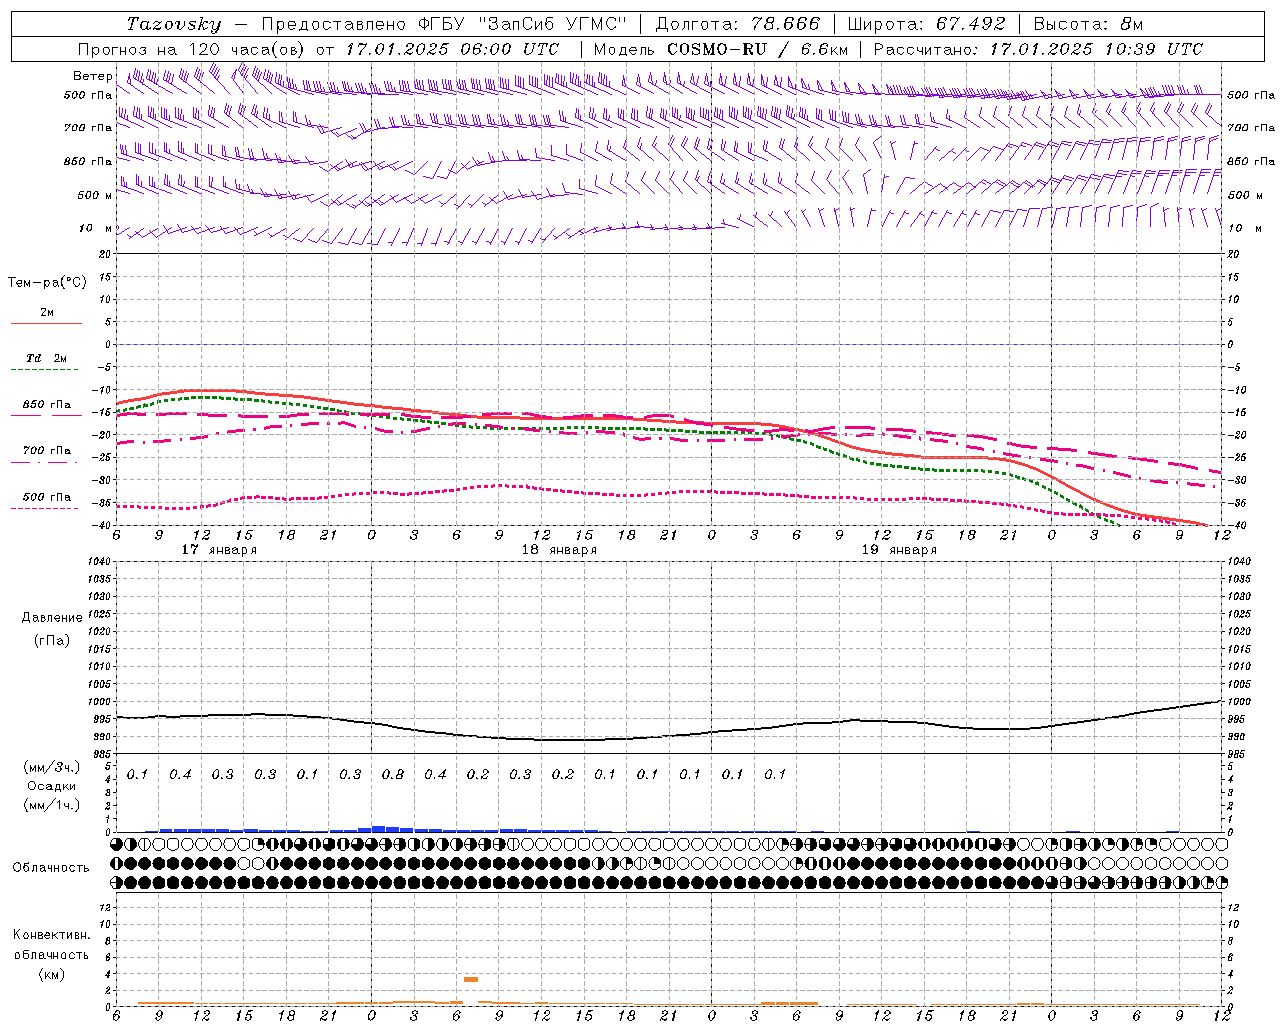Select the elevation text Высота: 8м
Viewport: 1280px width, 1024px height.
[x=1088, y=24]
